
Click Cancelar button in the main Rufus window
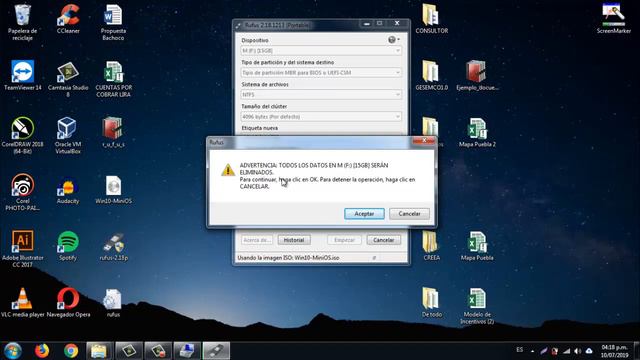pyautogui.click(x=383, y=240)
